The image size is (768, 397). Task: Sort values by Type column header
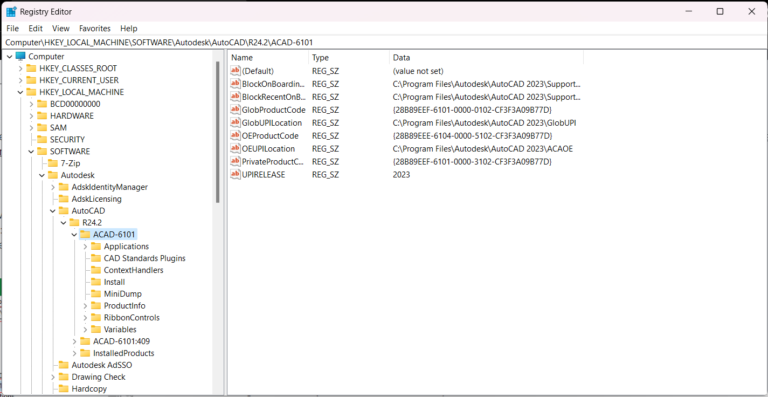[348, 58]
